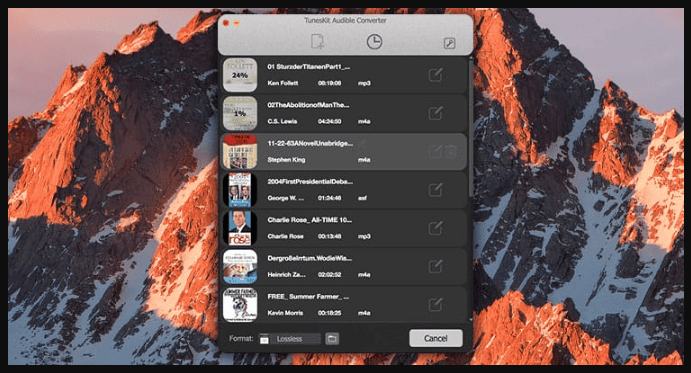Click author name Charlie Rose under the title

[286, 236]
